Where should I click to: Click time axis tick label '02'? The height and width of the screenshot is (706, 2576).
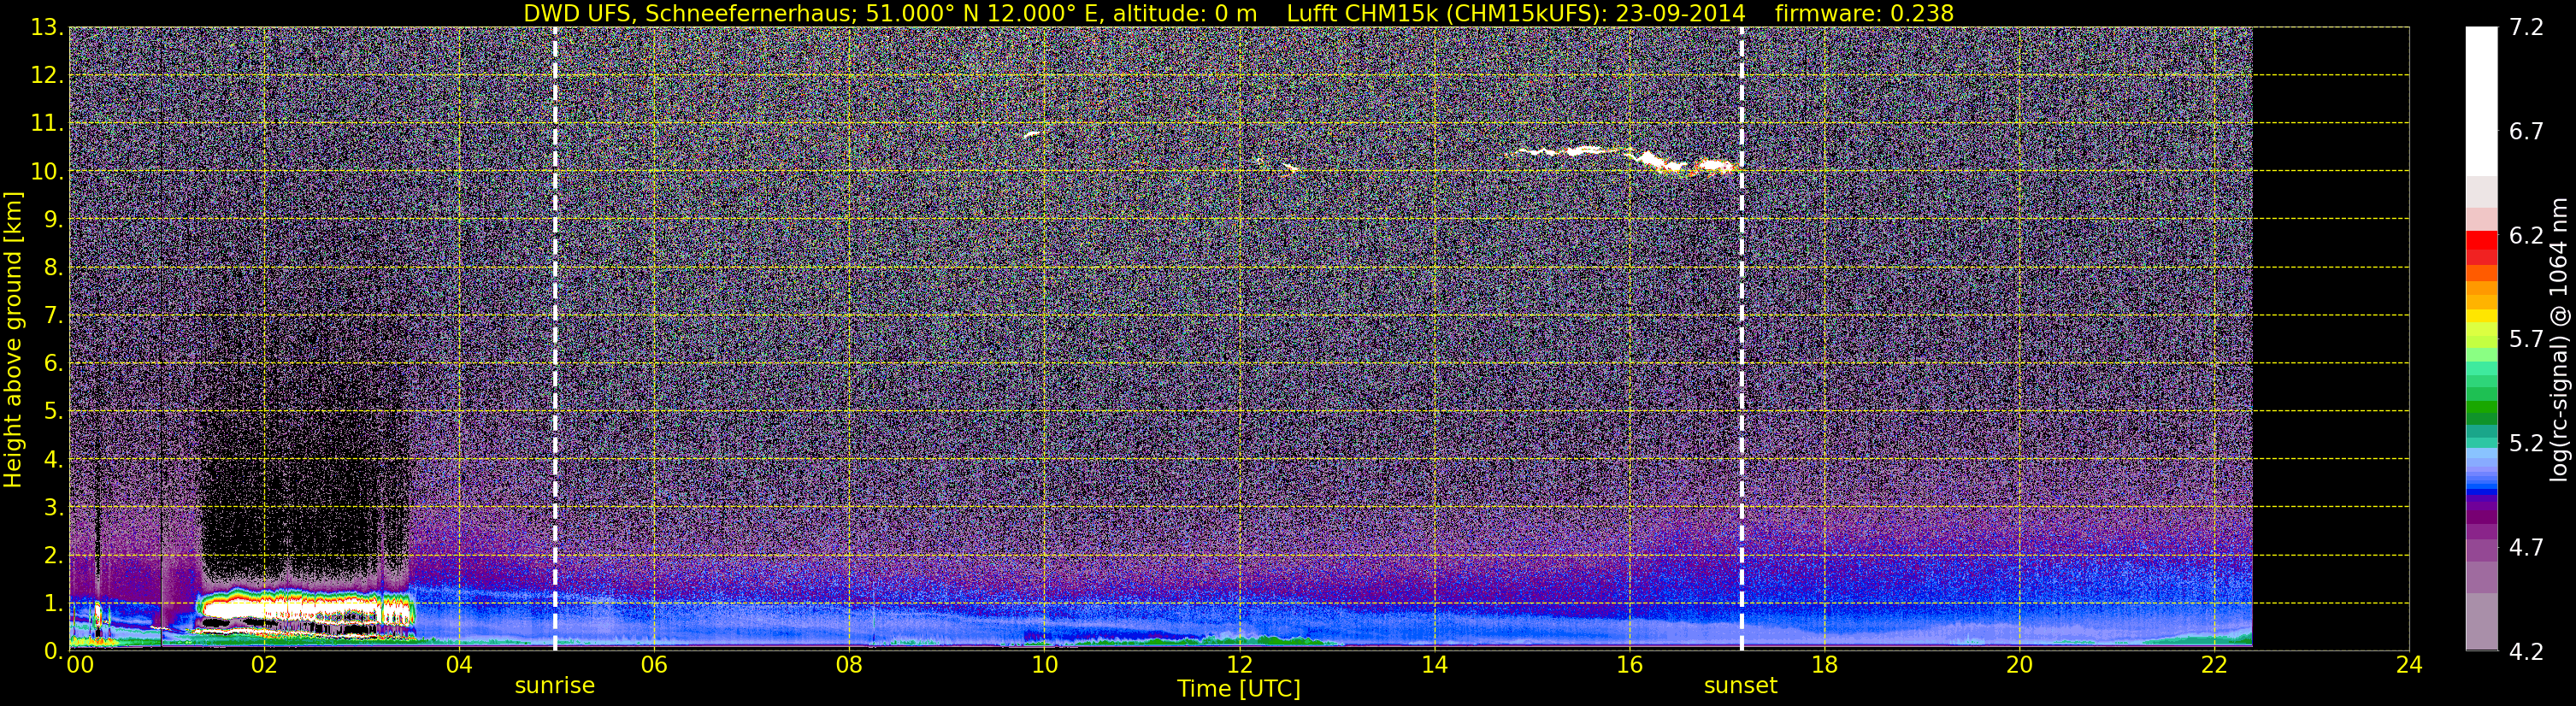point(264,666)
